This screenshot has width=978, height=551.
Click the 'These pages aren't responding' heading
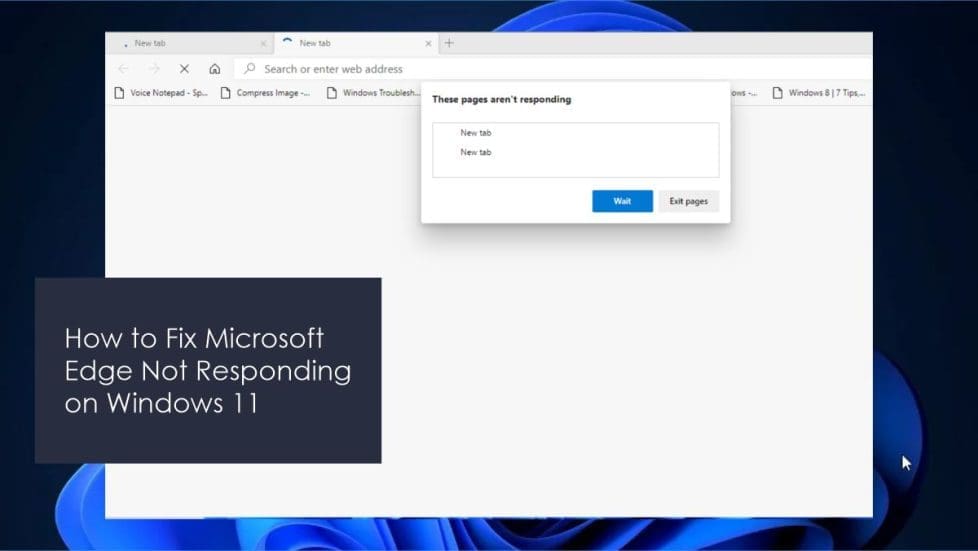501,99
